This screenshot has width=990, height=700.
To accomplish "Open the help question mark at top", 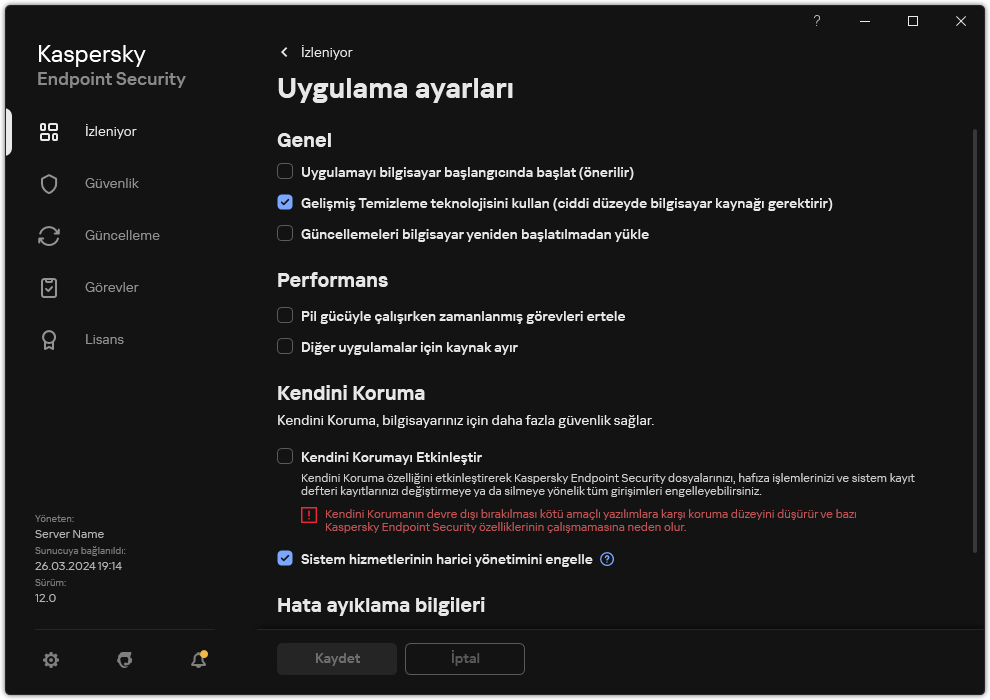I will [x=816, y=21].
